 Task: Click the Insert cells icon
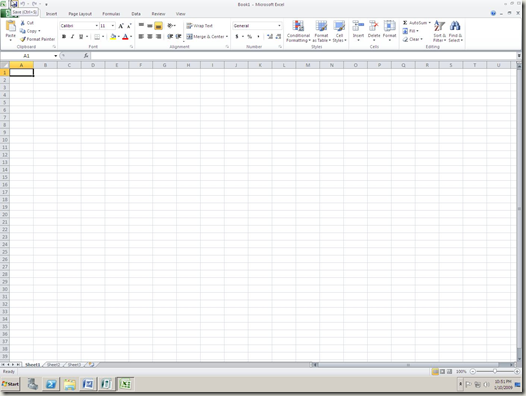click(358, 26)
